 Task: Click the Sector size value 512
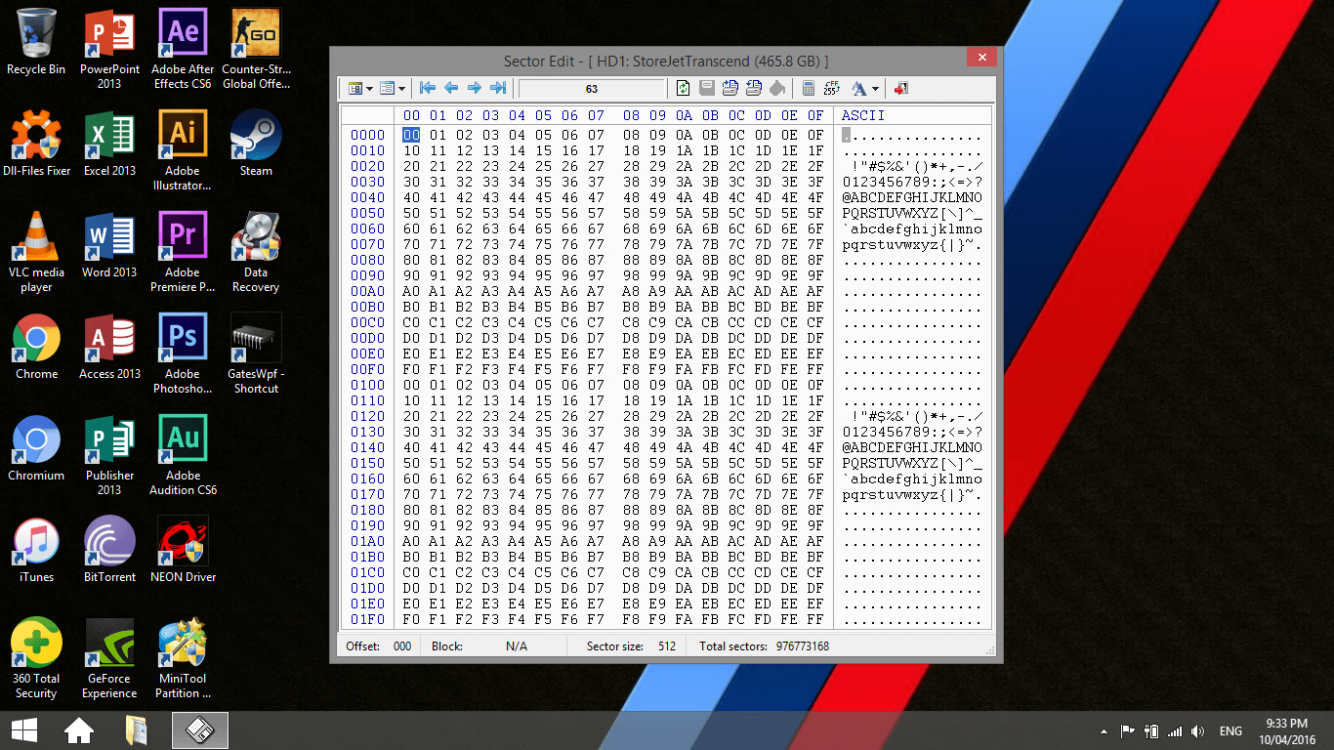667,646
